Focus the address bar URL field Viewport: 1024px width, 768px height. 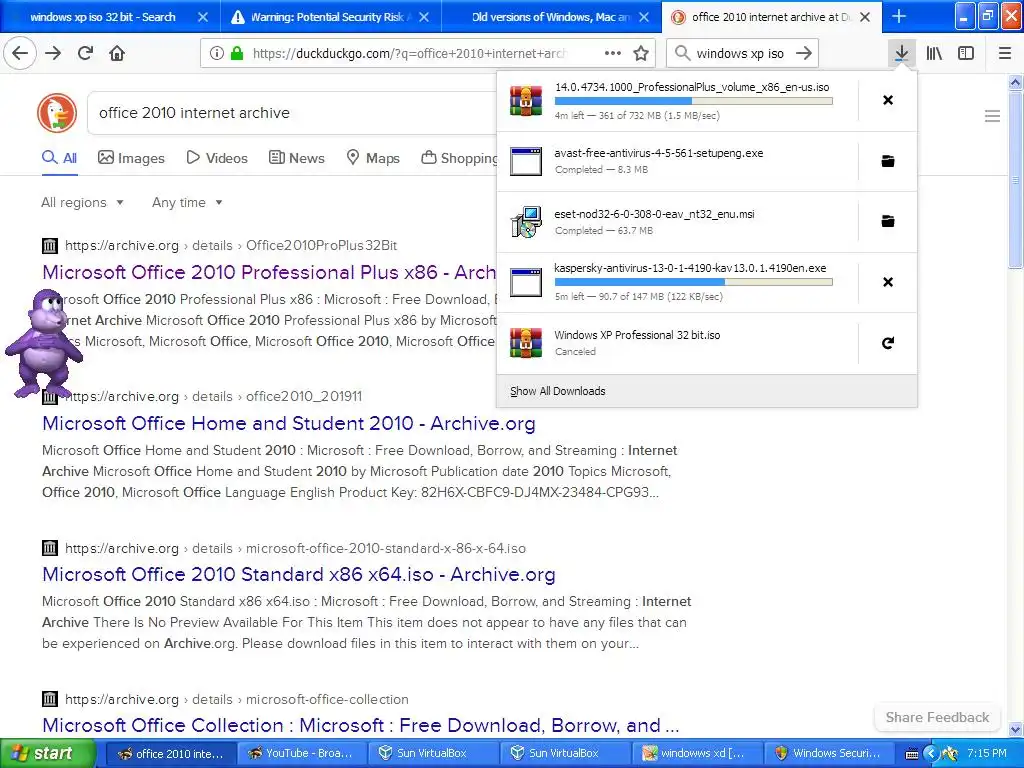click(x=408, y=54)
